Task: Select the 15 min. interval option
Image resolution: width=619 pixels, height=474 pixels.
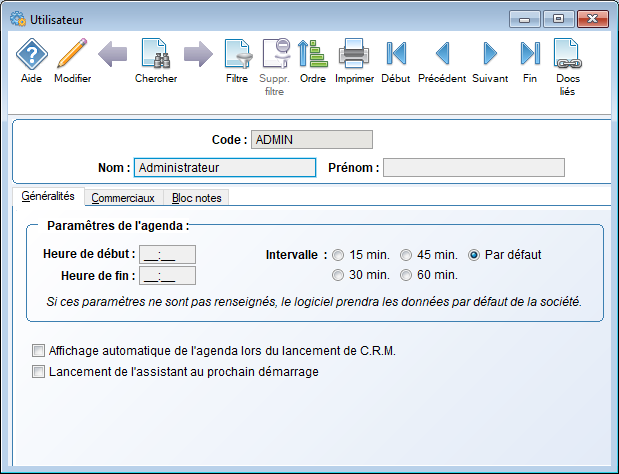Action: click(339, 255)
